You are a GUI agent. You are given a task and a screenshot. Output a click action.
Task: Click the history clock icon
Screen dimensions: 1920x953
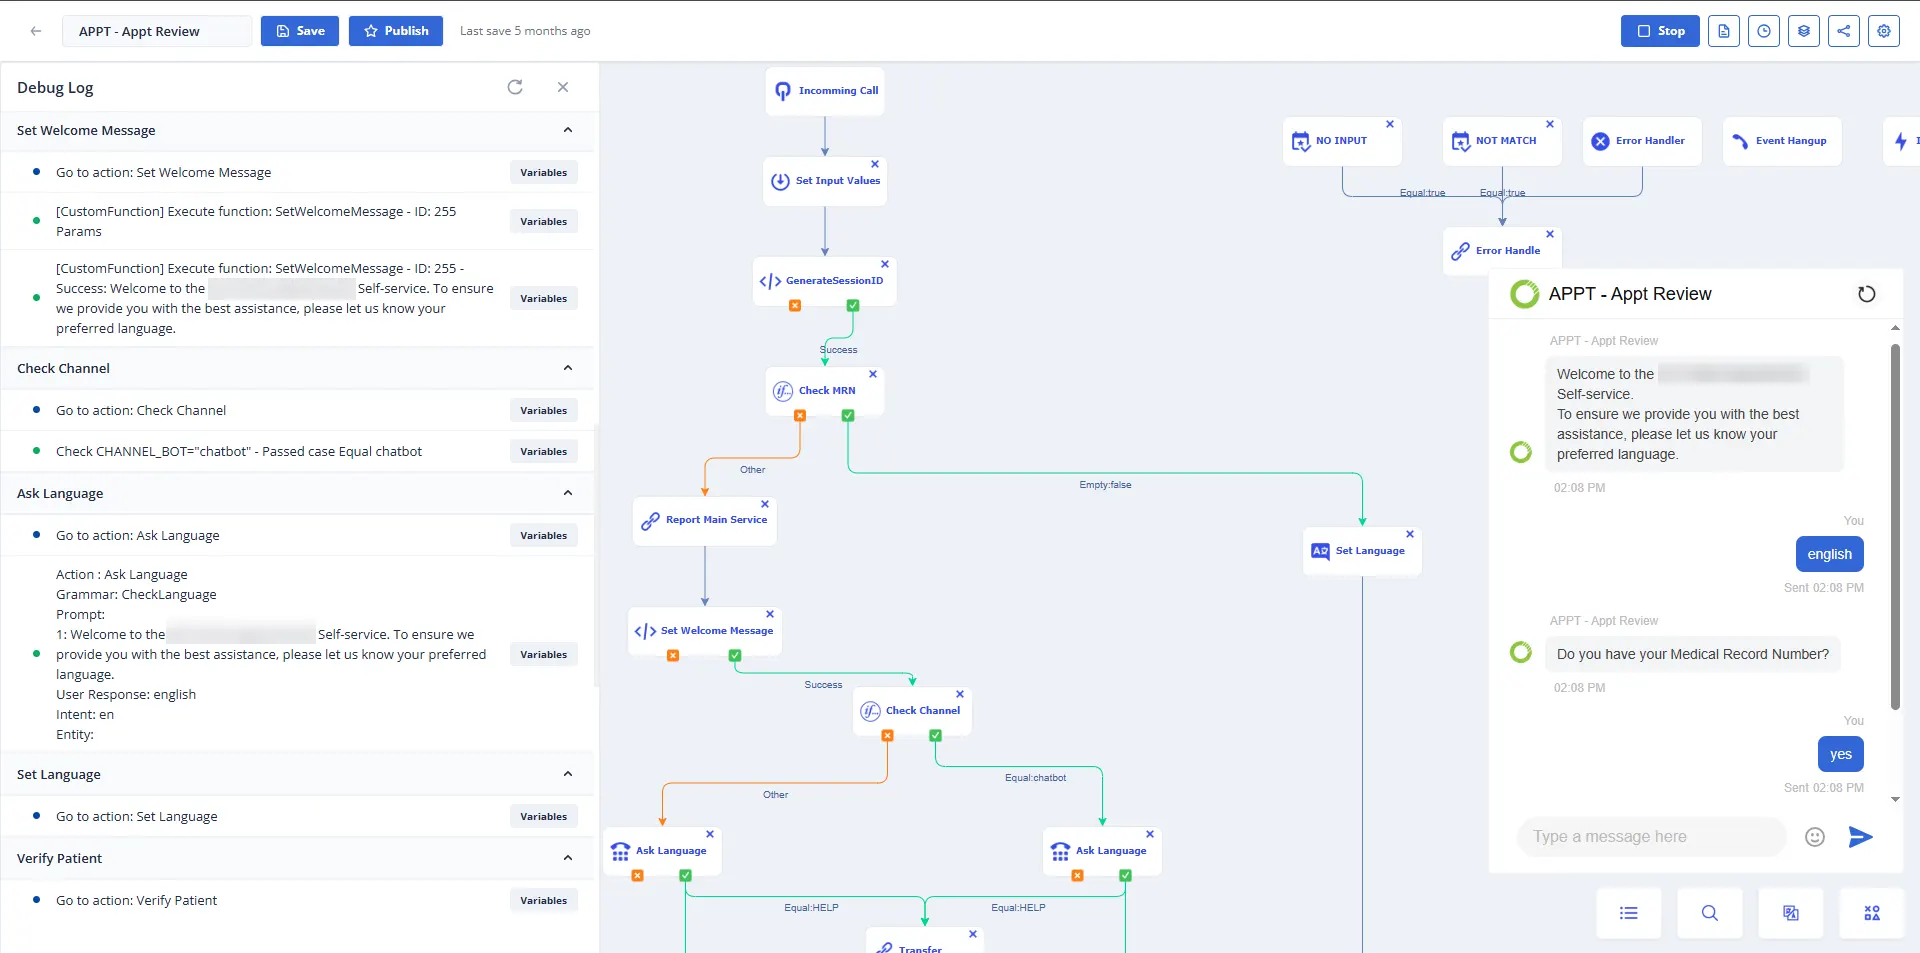(1764, 31)
